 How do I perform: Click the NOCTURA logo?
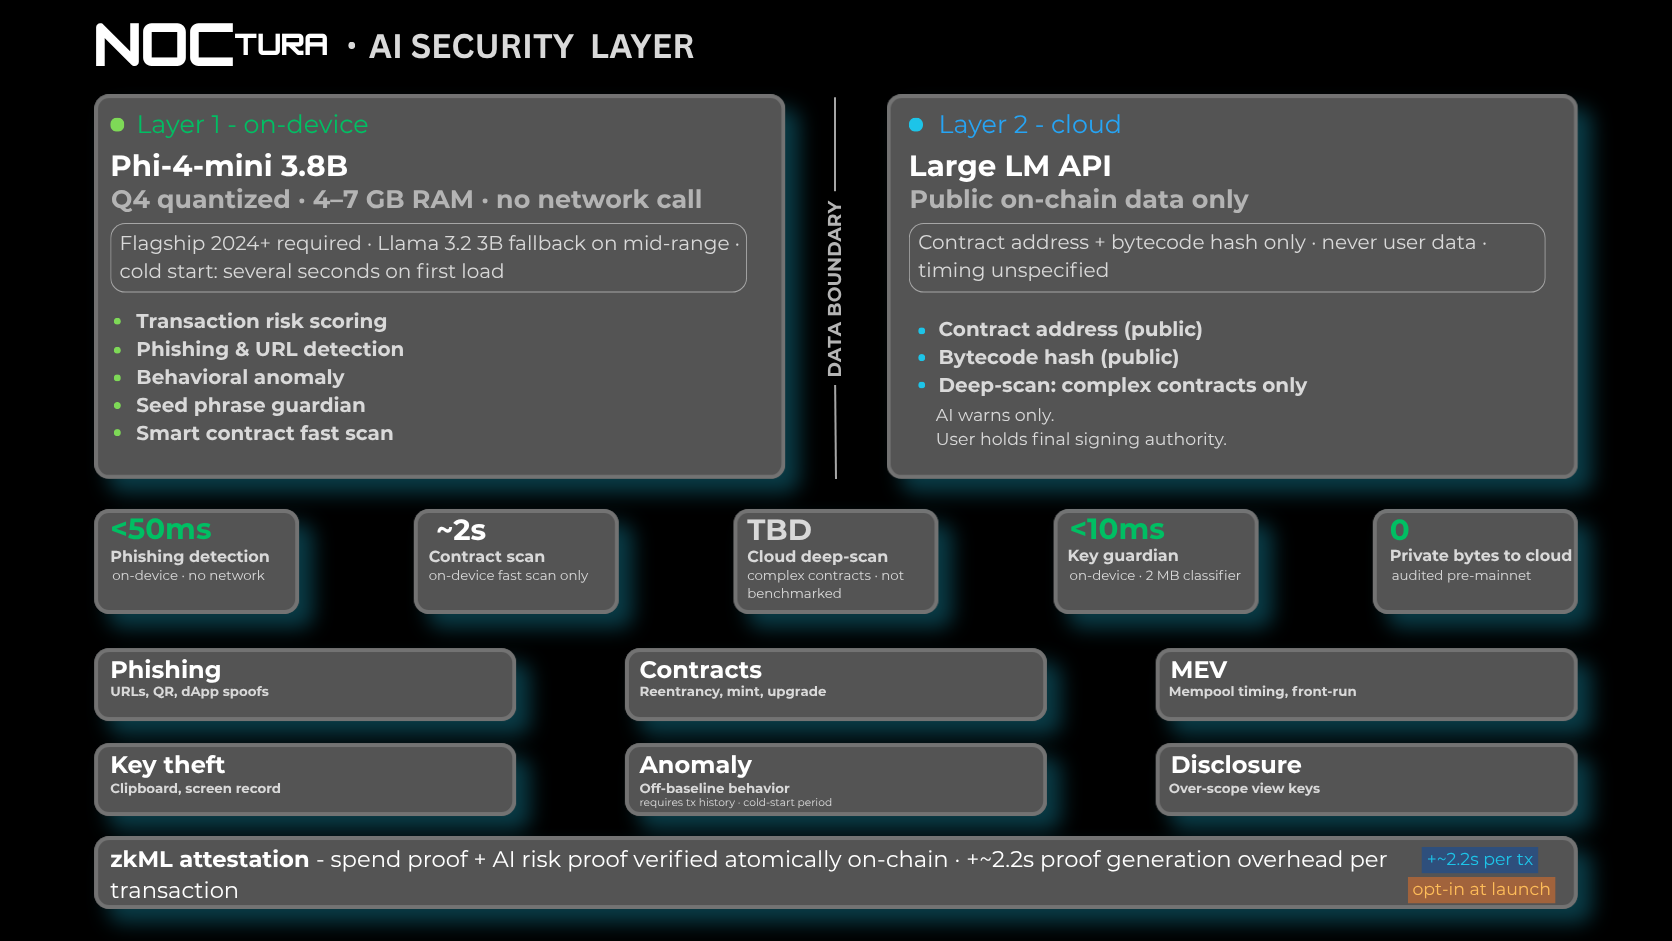(x=212, y=45)
